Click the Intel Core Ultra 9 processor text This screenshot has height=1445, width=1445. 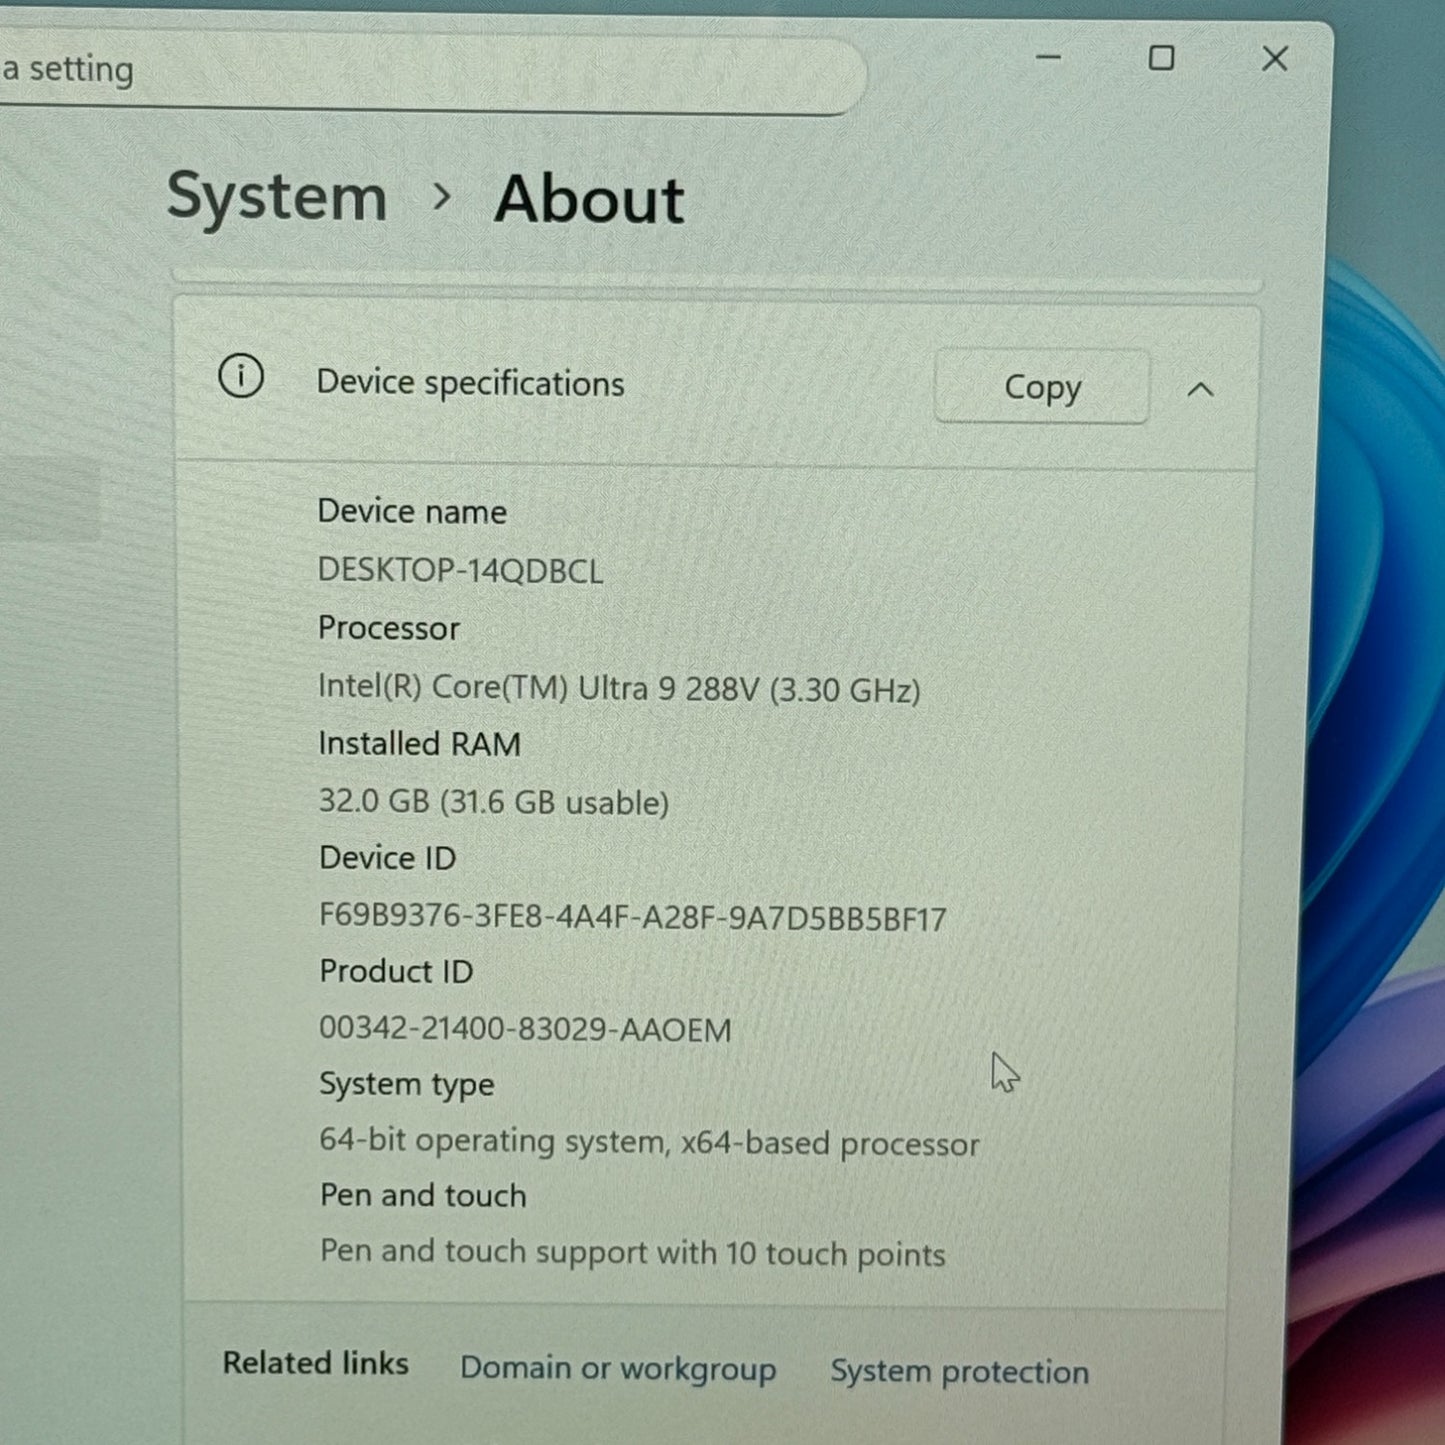pyautogui.click(x=618, y=688)
